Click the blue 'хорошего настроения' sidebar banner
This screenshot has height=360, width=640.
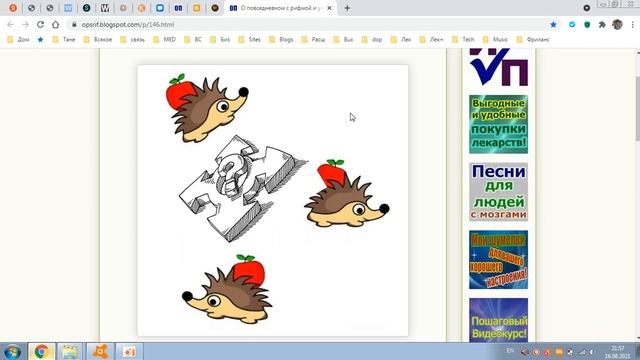click(x=498, y=260)
